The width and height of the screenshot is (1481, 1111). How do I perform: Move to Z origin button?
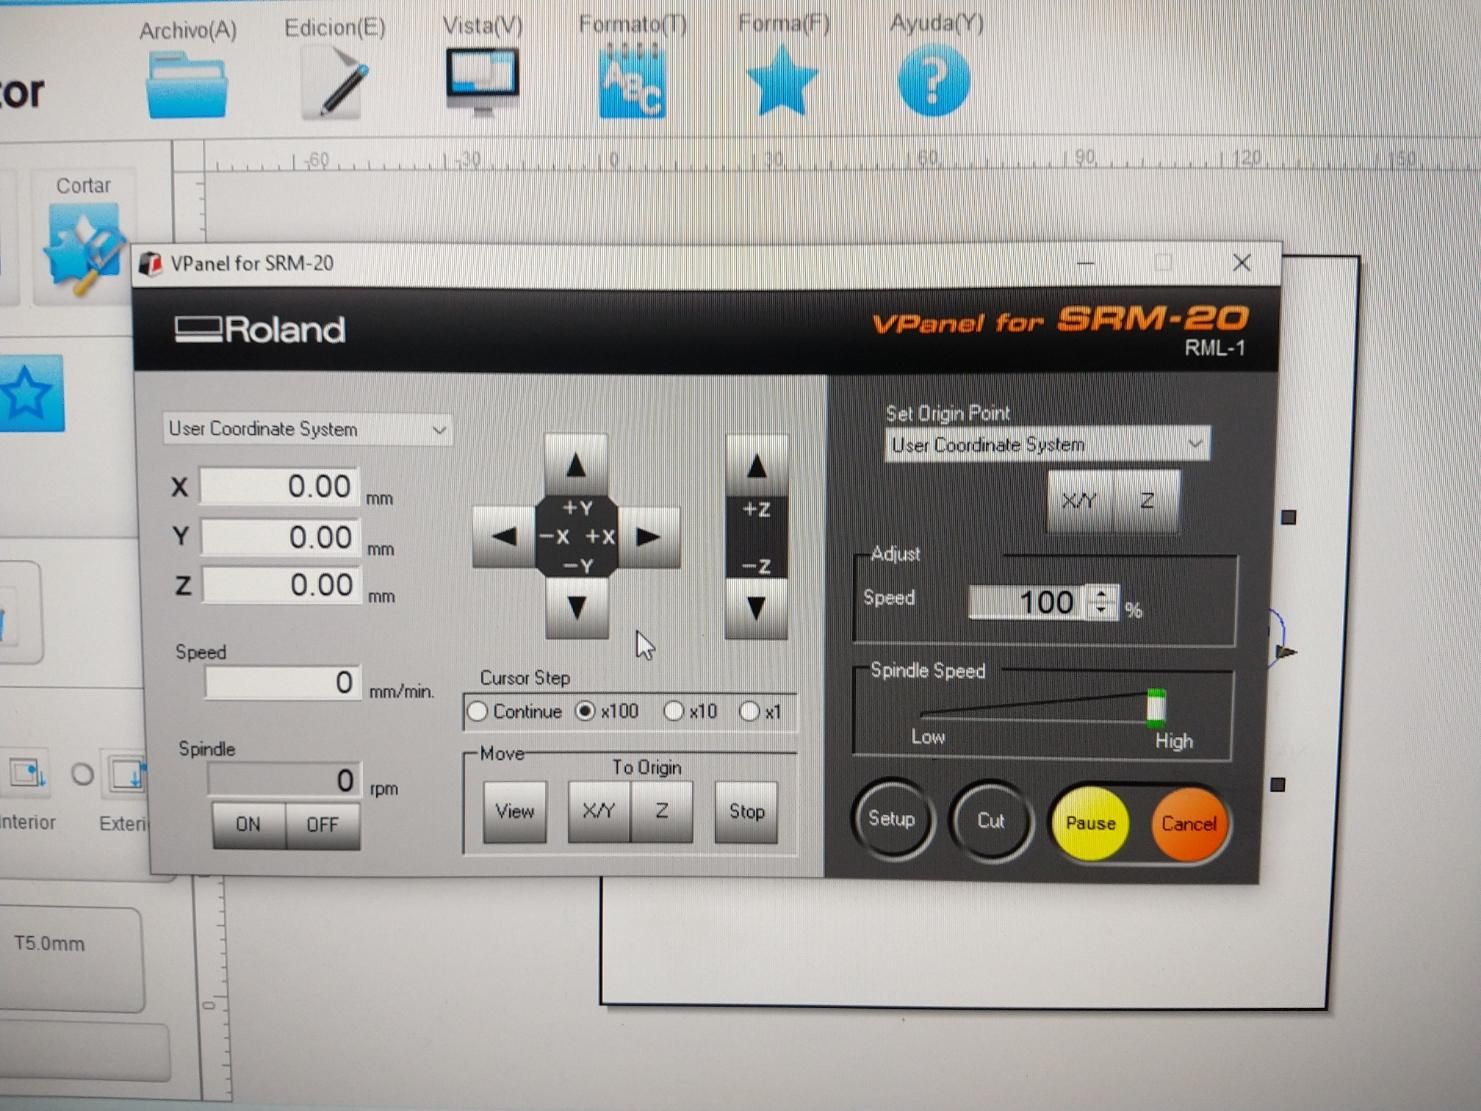(x=661, y=811)
